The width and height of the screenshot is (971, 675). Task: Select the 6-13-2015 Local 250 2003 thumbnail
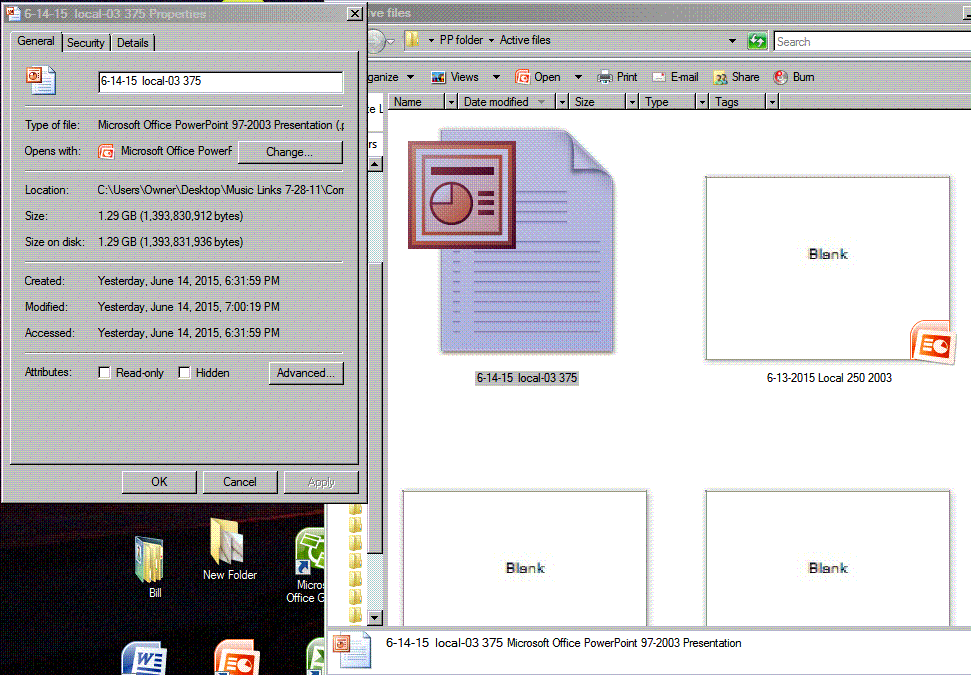(829, 269)
